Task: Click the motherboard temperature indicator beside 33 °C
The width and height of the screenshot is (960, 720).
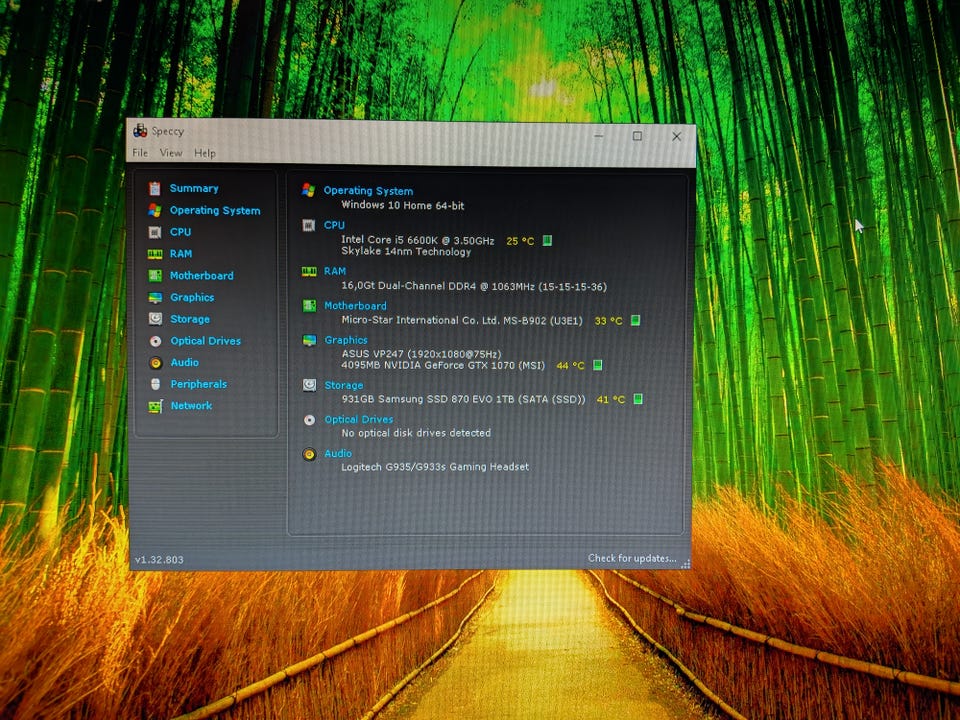Action: click(x=636, y=320)
